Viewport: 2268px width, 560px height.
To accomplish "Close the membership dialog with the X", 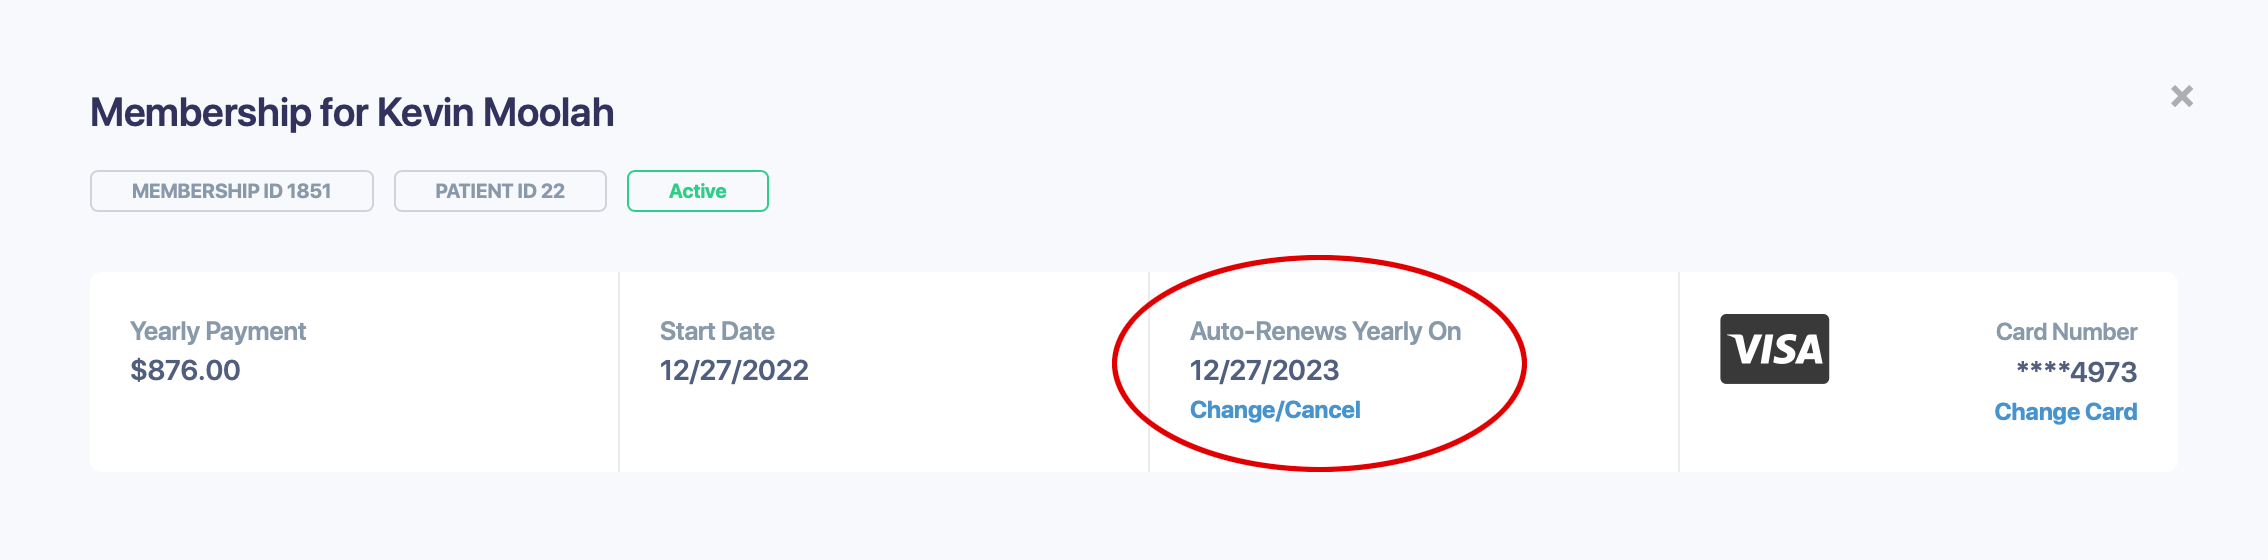I will click(2182, 96).
